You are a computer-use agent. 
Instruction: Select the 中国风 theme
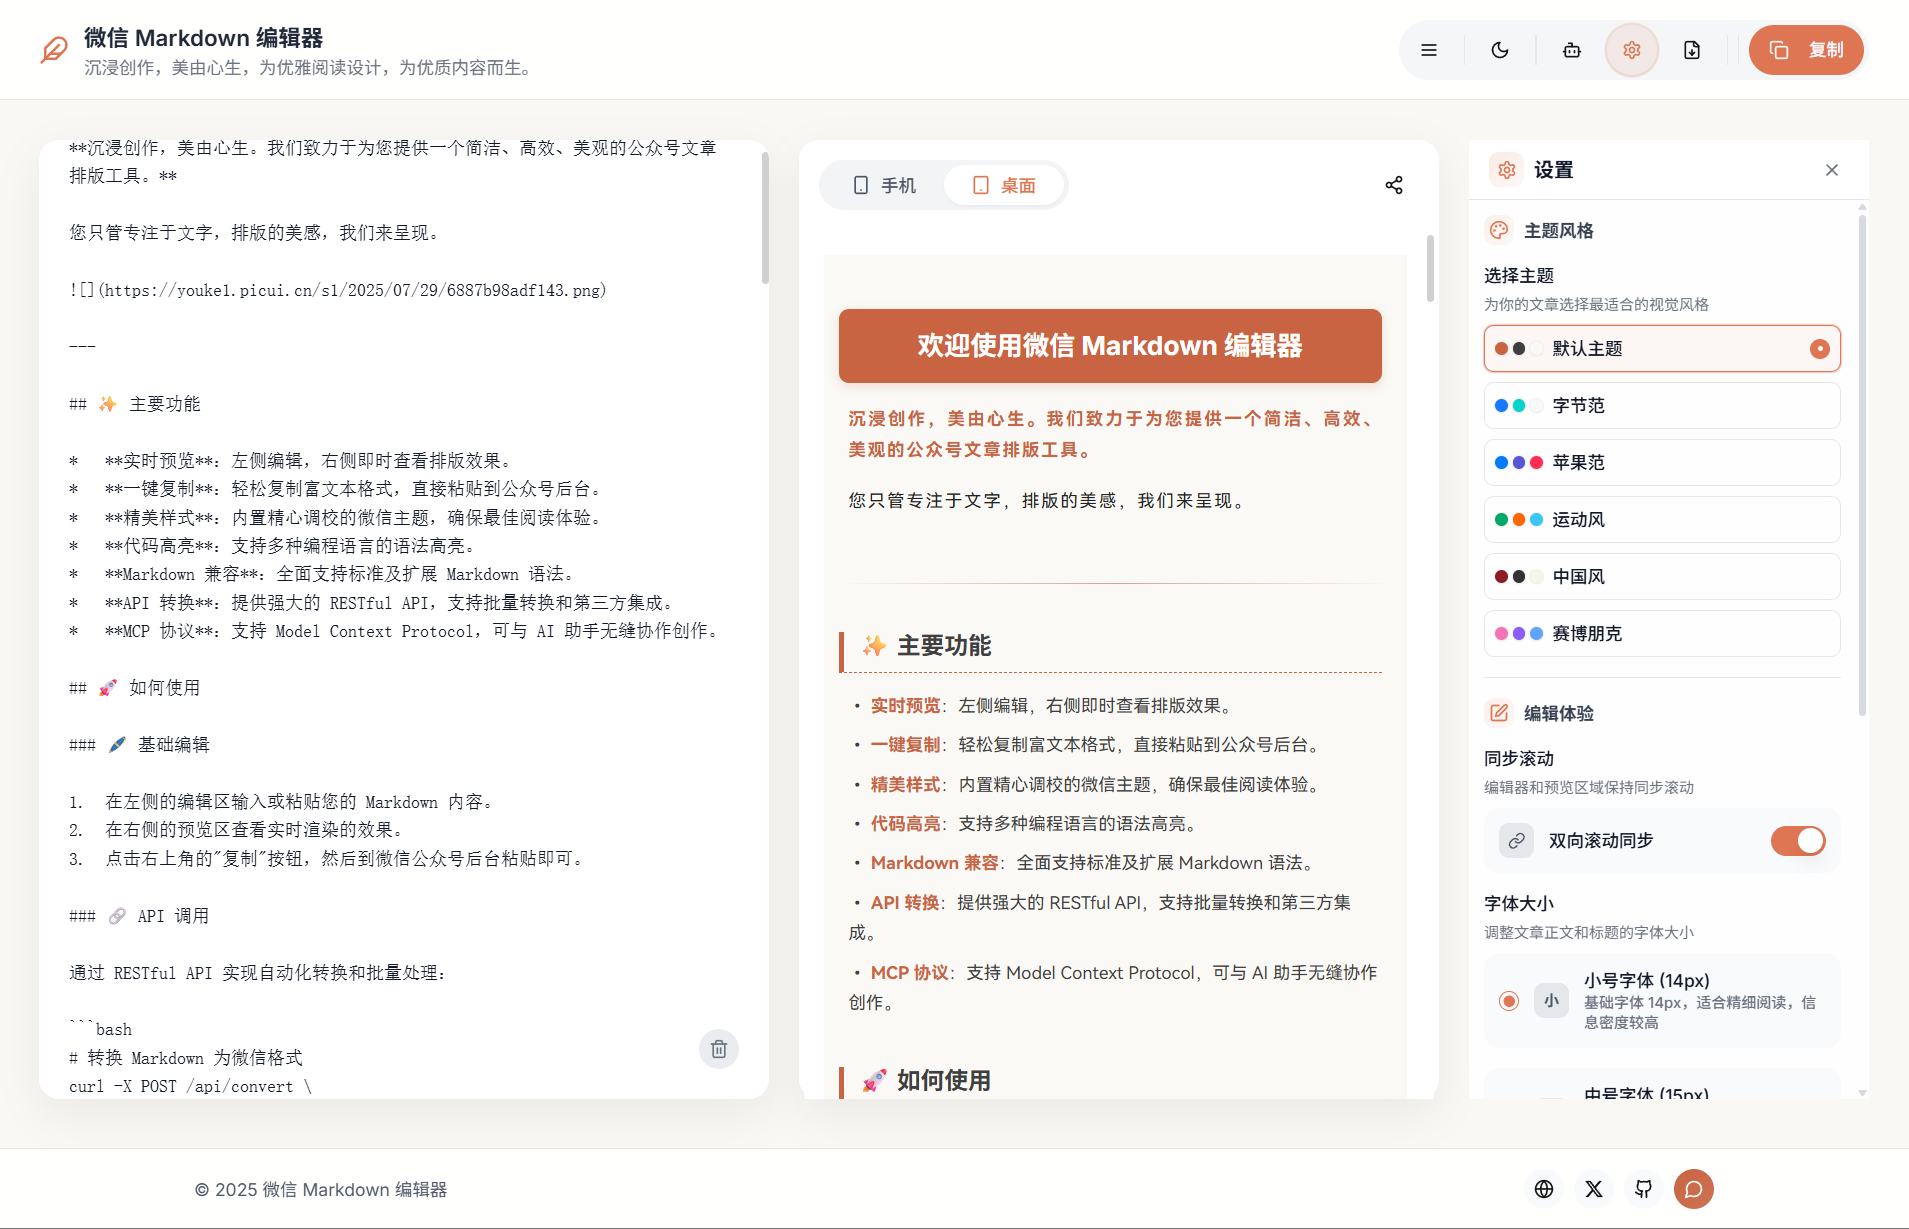(x=1662, y=576)
